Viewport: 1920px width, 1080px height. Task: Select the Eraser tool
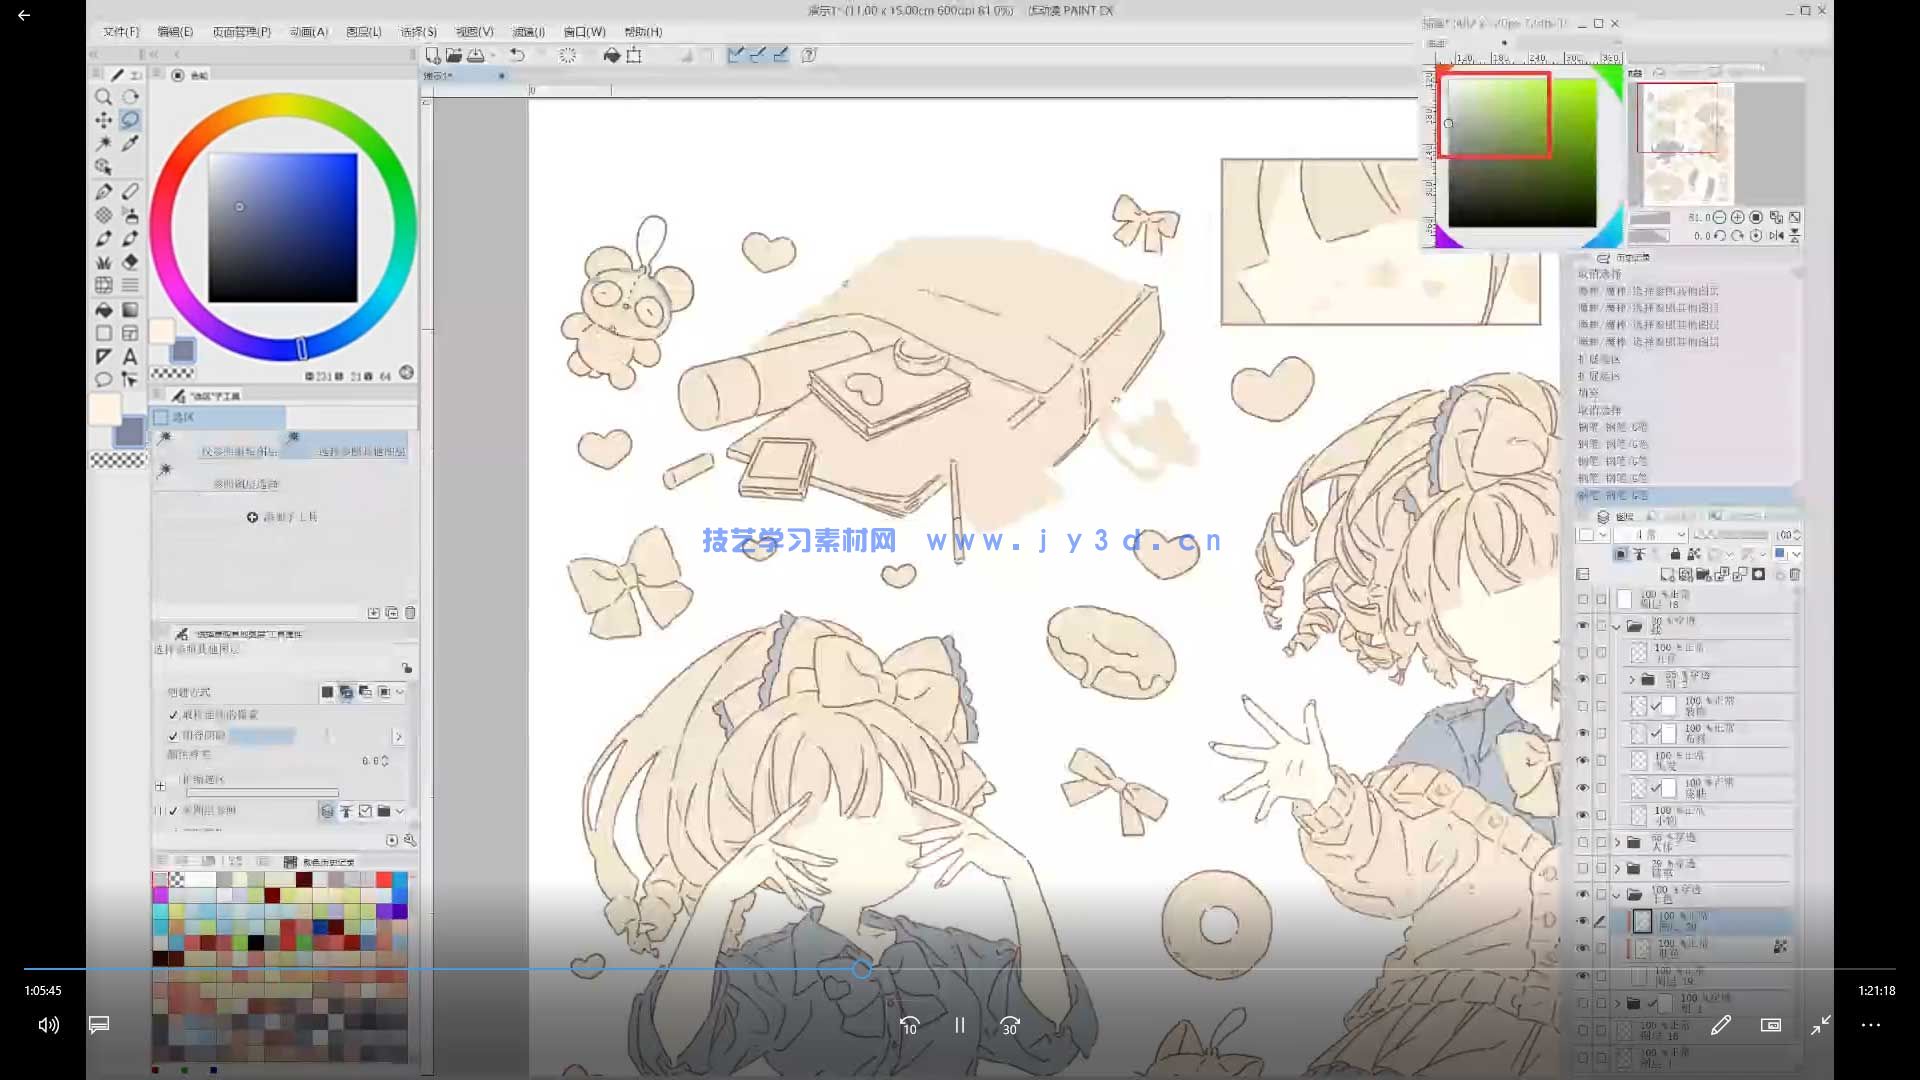coord(128,260)
